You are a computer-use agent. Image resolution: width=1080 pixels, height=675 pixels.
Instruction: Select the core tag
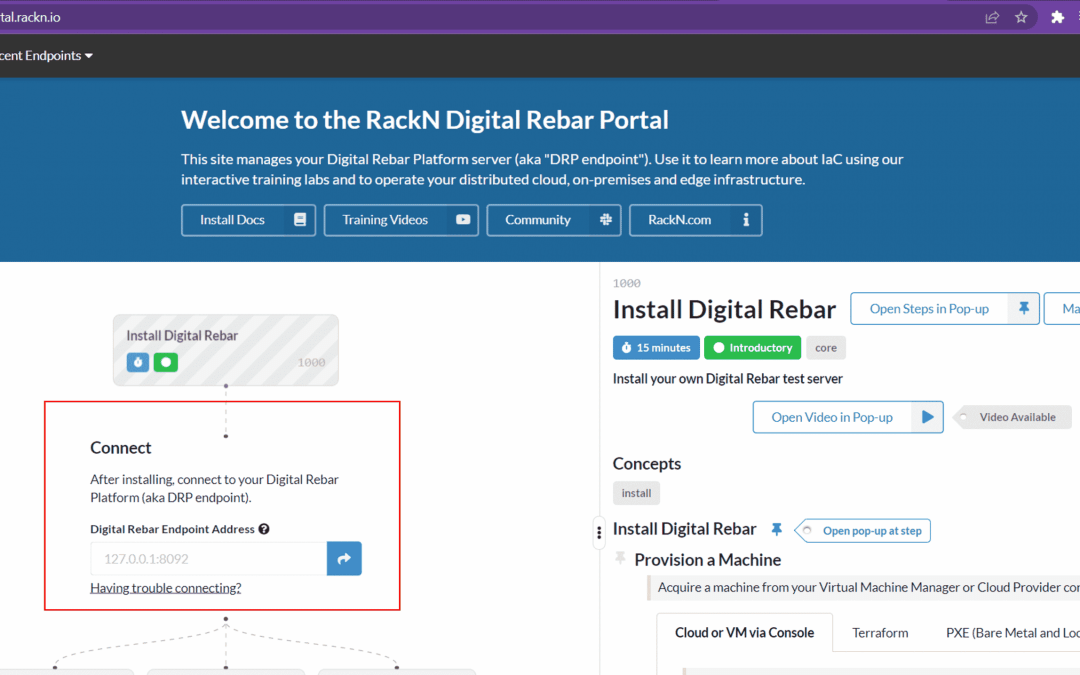(826, 348)
